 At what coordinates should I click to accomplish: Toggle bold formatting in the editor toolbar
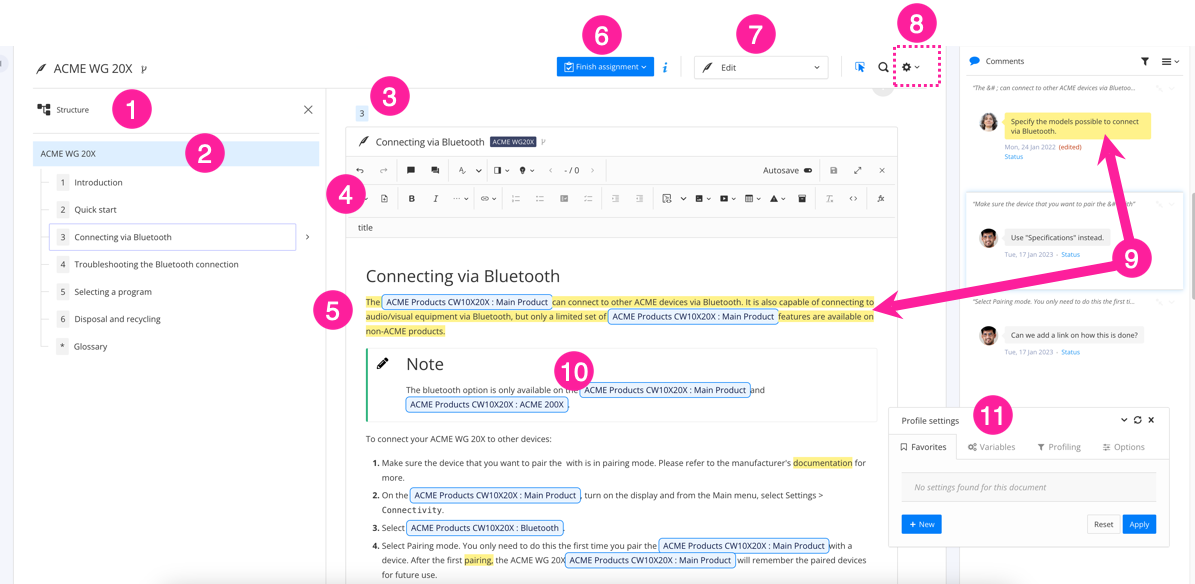411,198
